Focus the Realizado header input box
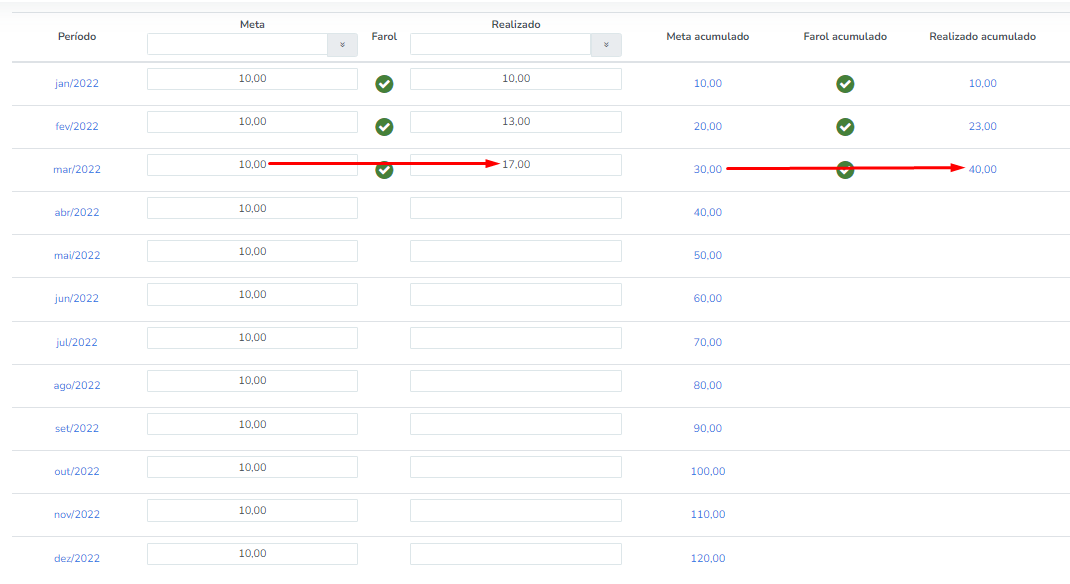This screenshot has height=584, width=1070. [500, 45]
